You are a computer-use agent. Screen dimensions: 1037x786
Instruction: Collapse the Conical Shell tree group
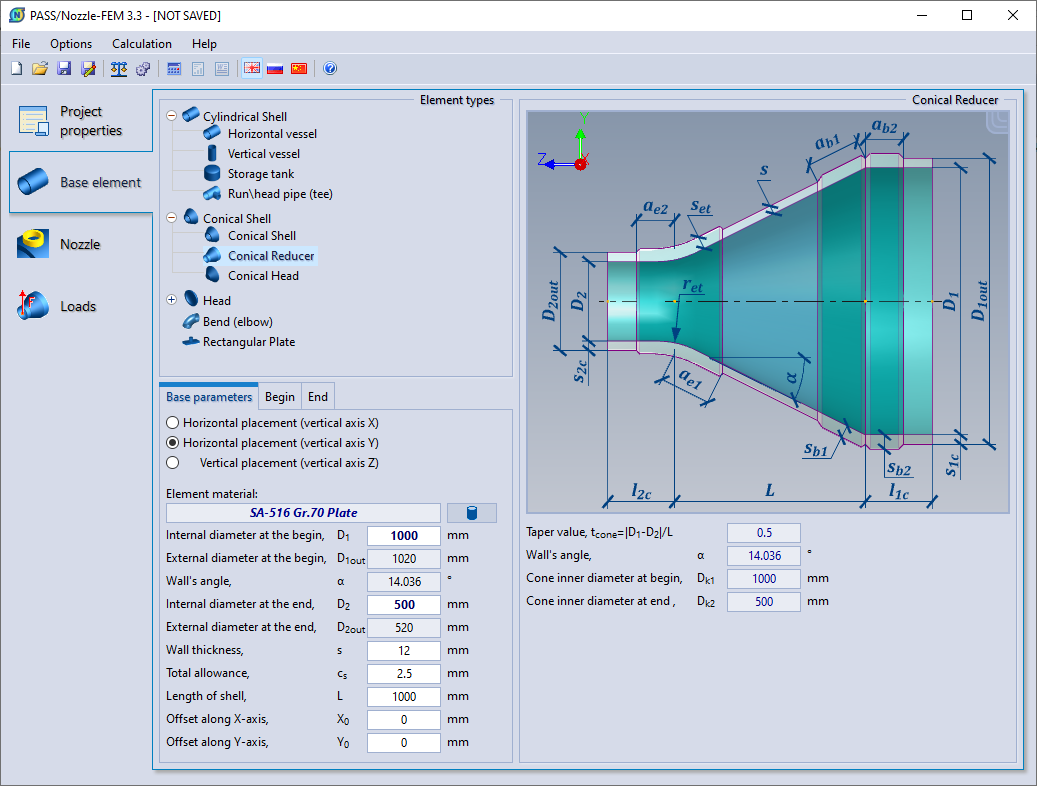click(x=171, y=217)
